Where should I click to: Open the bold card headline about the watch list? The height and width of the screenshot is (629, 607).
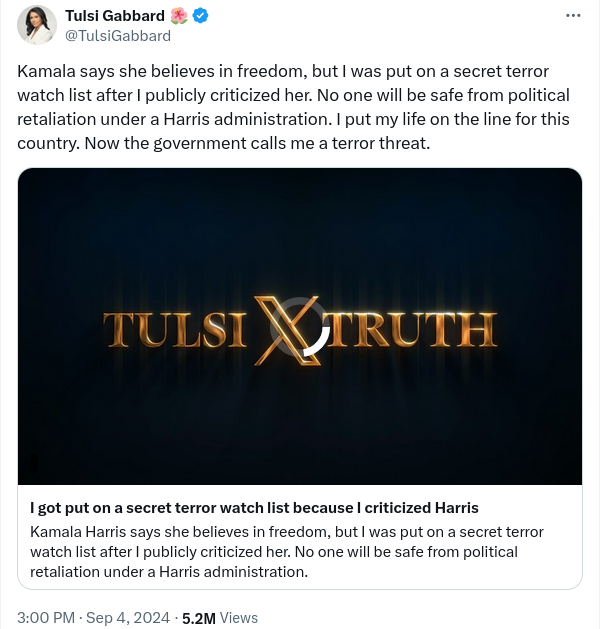[254, 507]
